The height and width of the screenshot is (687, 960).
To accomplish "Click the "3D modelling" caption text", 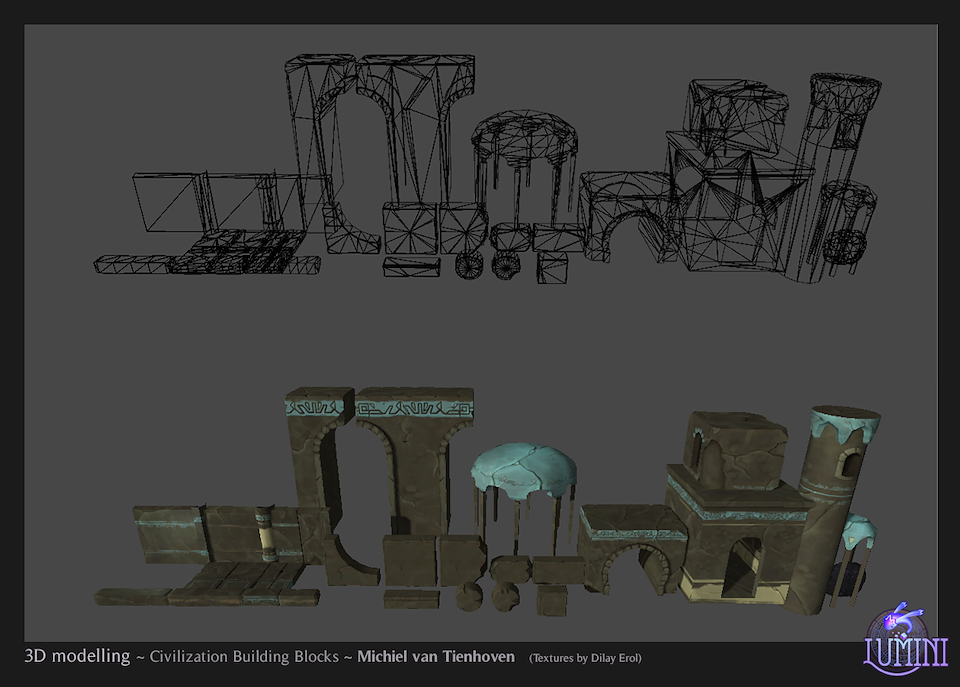I will click(x=77, y=657).
